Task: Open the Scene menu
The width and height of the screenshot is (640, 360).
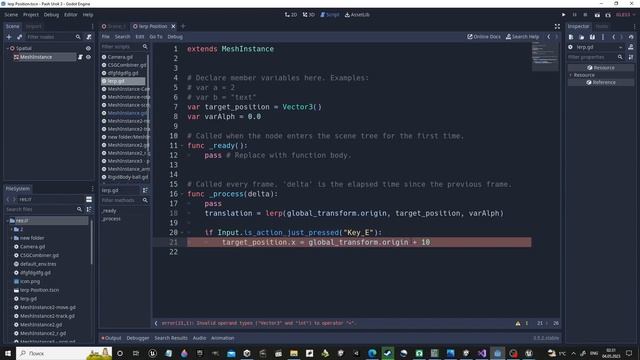Action: pyautogui.click(x=11, y=15)
